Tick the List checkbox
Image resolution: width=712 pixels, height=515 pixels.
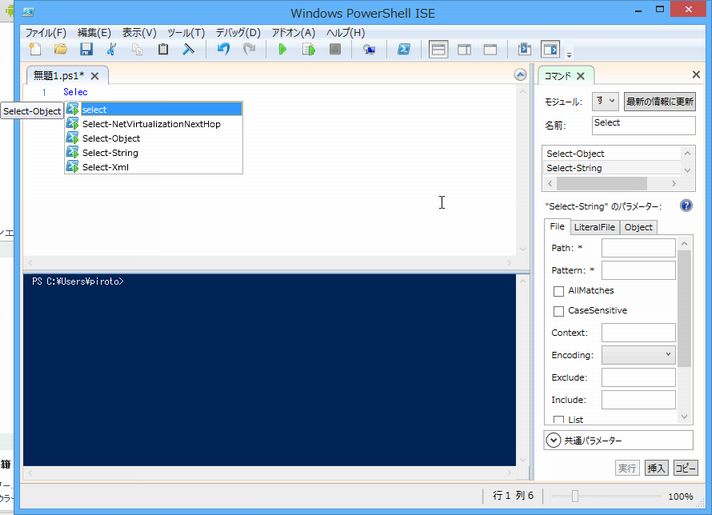coord(559,420)
